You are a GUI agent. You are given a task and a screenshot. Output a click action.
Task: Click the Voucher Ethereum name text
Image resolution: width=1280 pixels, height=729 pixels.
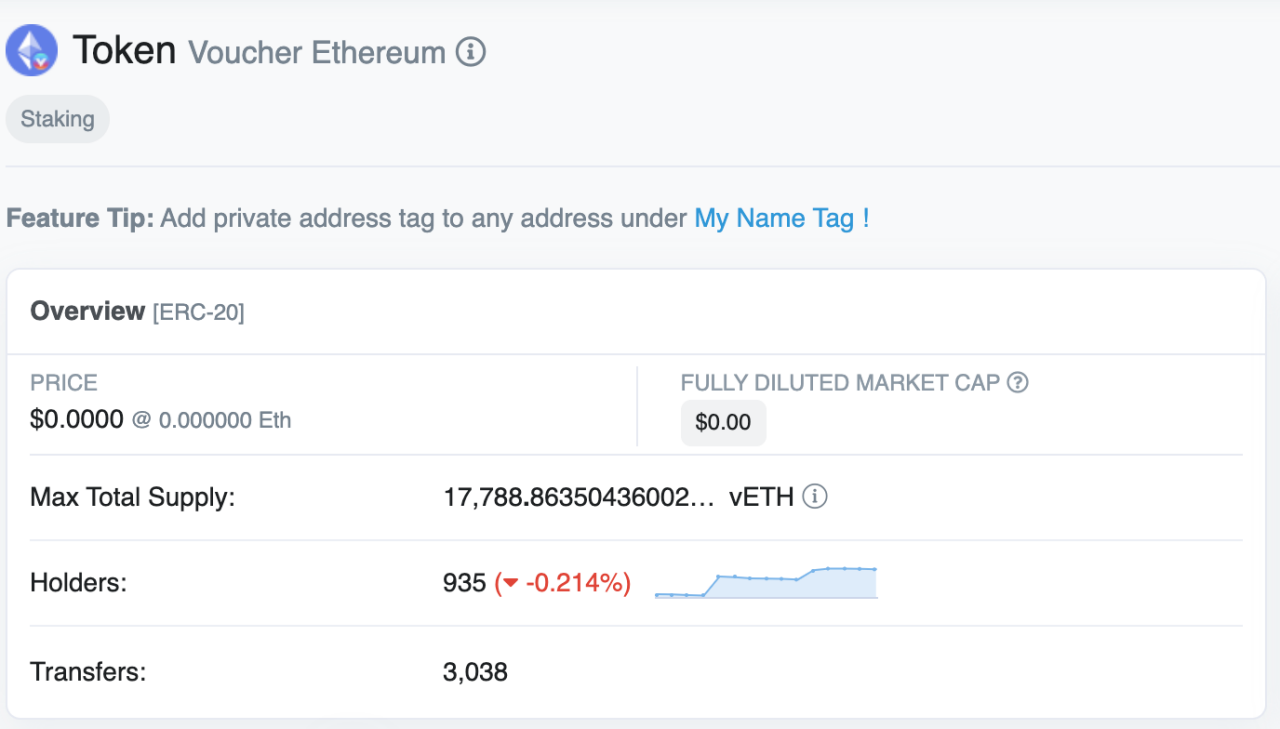317,52
